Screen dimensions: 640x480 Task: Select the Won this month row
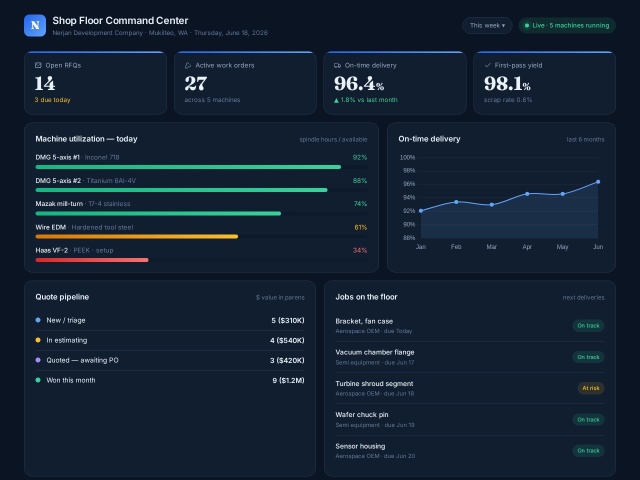(x=170, y=380)
